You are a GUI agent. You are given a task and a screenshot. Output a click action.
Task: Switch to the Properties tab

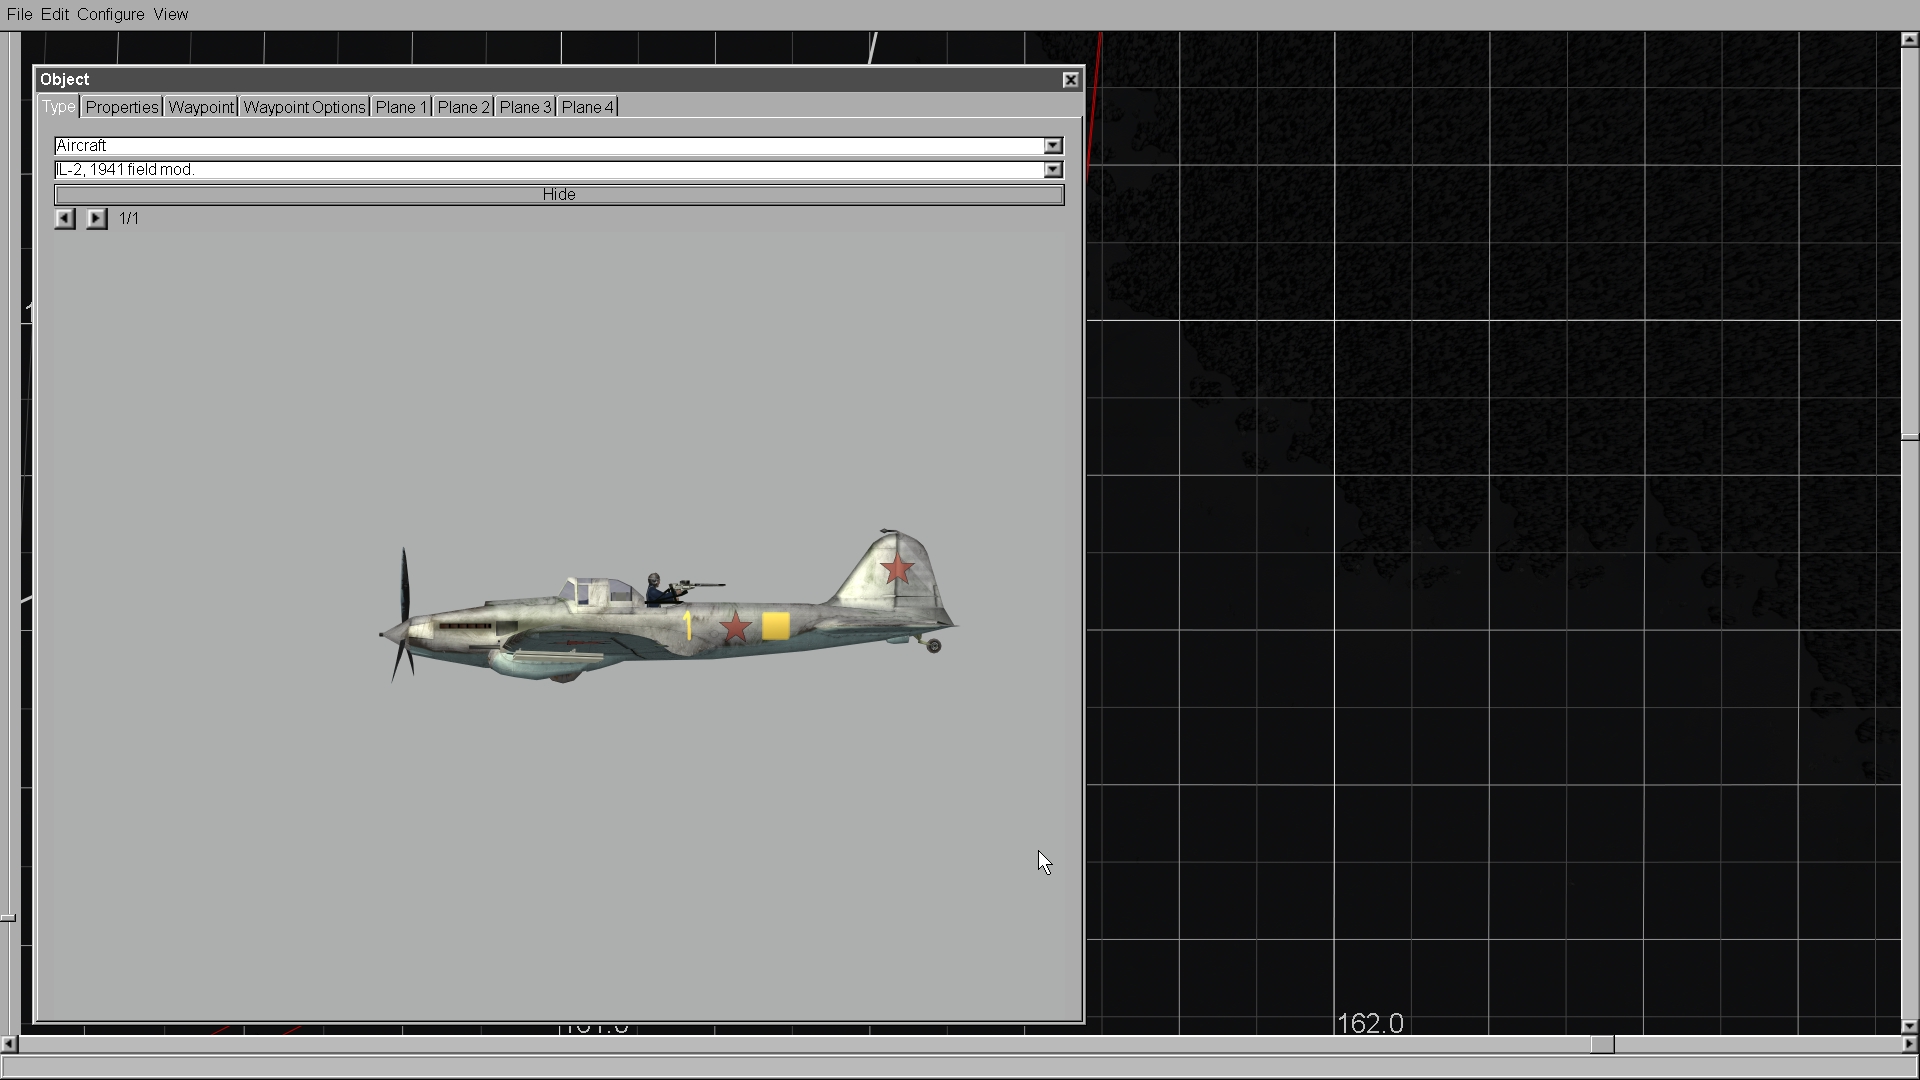[121, 107]
